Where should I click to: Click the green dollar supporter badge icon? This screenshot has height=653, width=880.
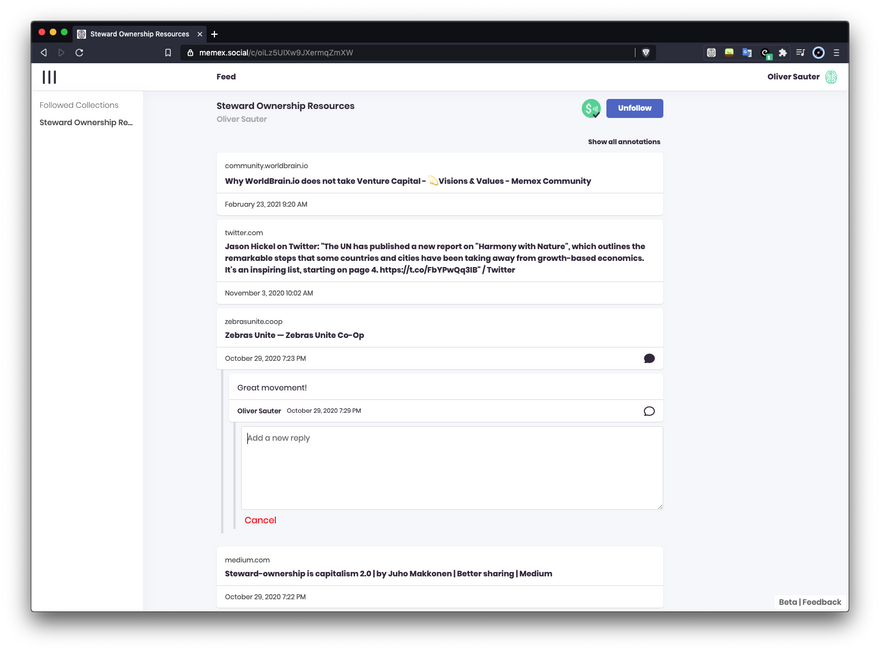click(591, 108)
